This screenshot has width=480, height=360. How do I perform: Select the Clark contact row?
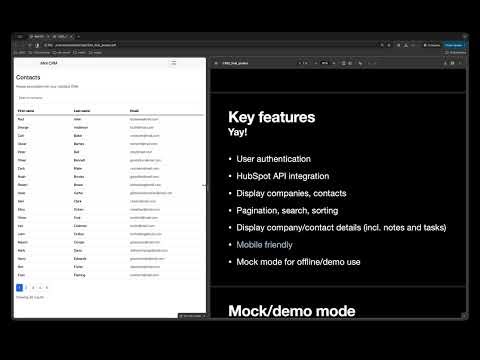click(x=110, y=201)
